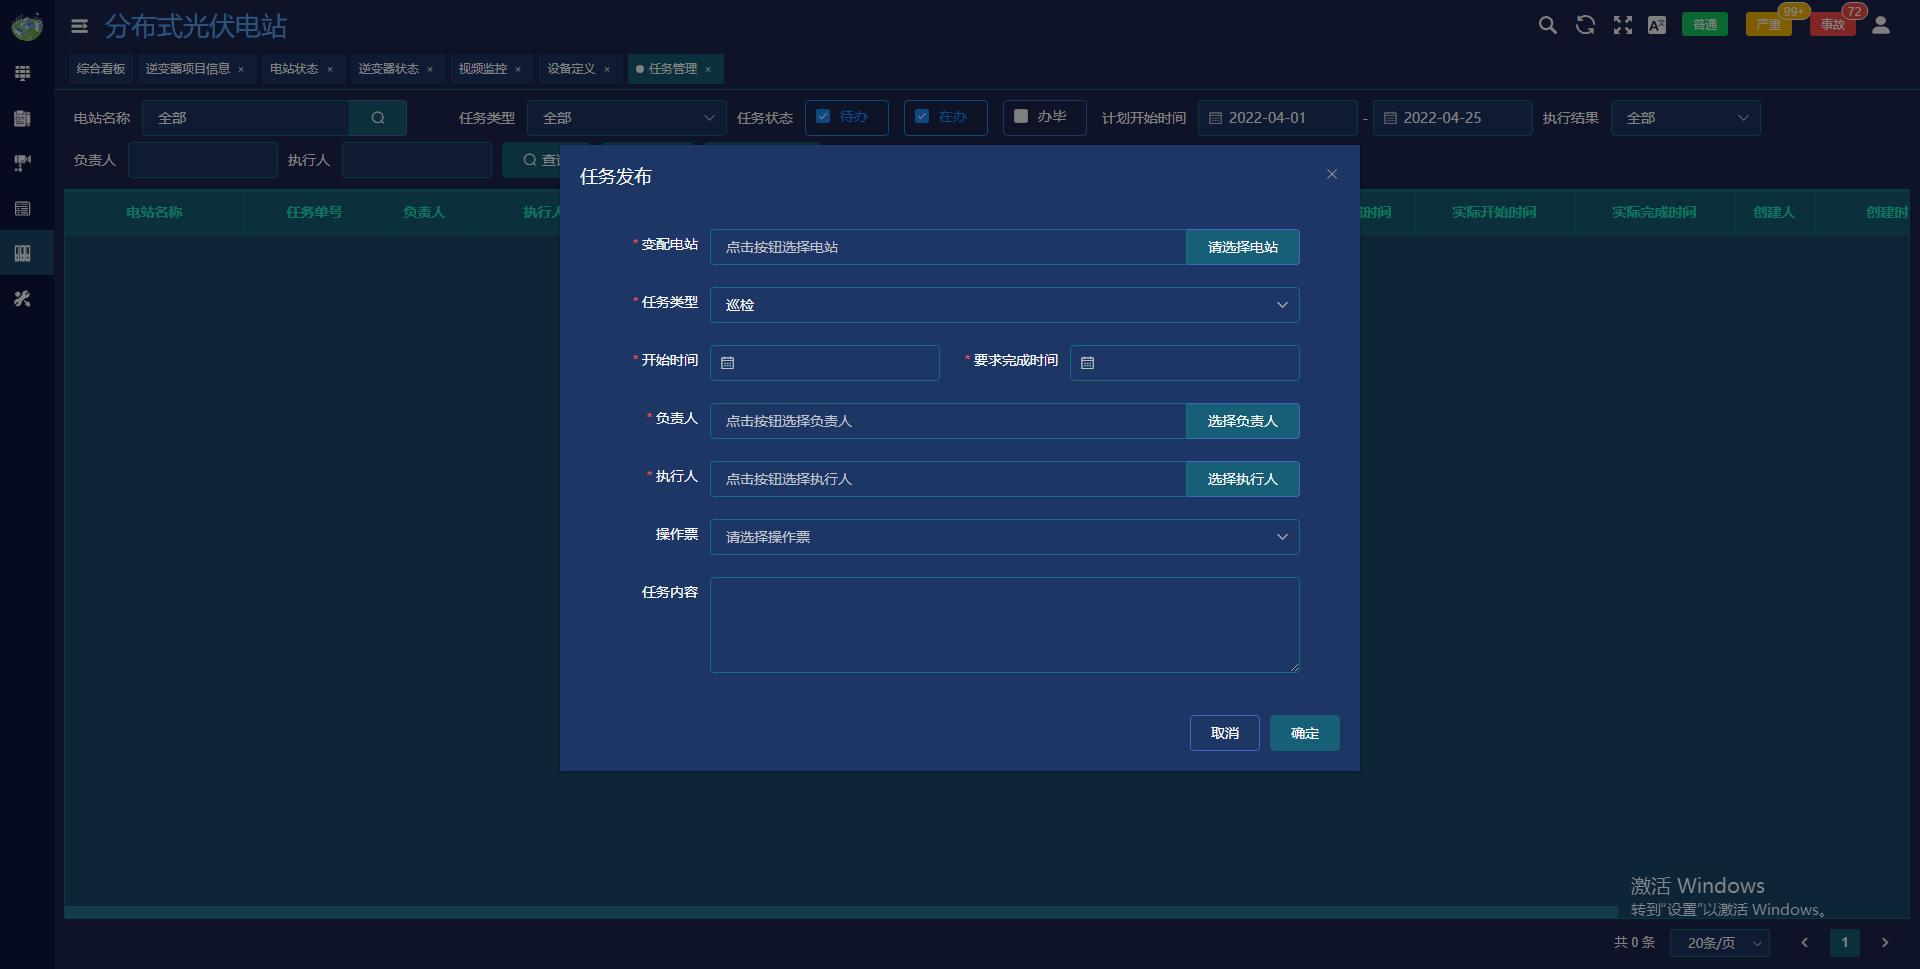1920x969 pixels.
Task: Click the 选择执行人 button
Action: pos(1243,479)
